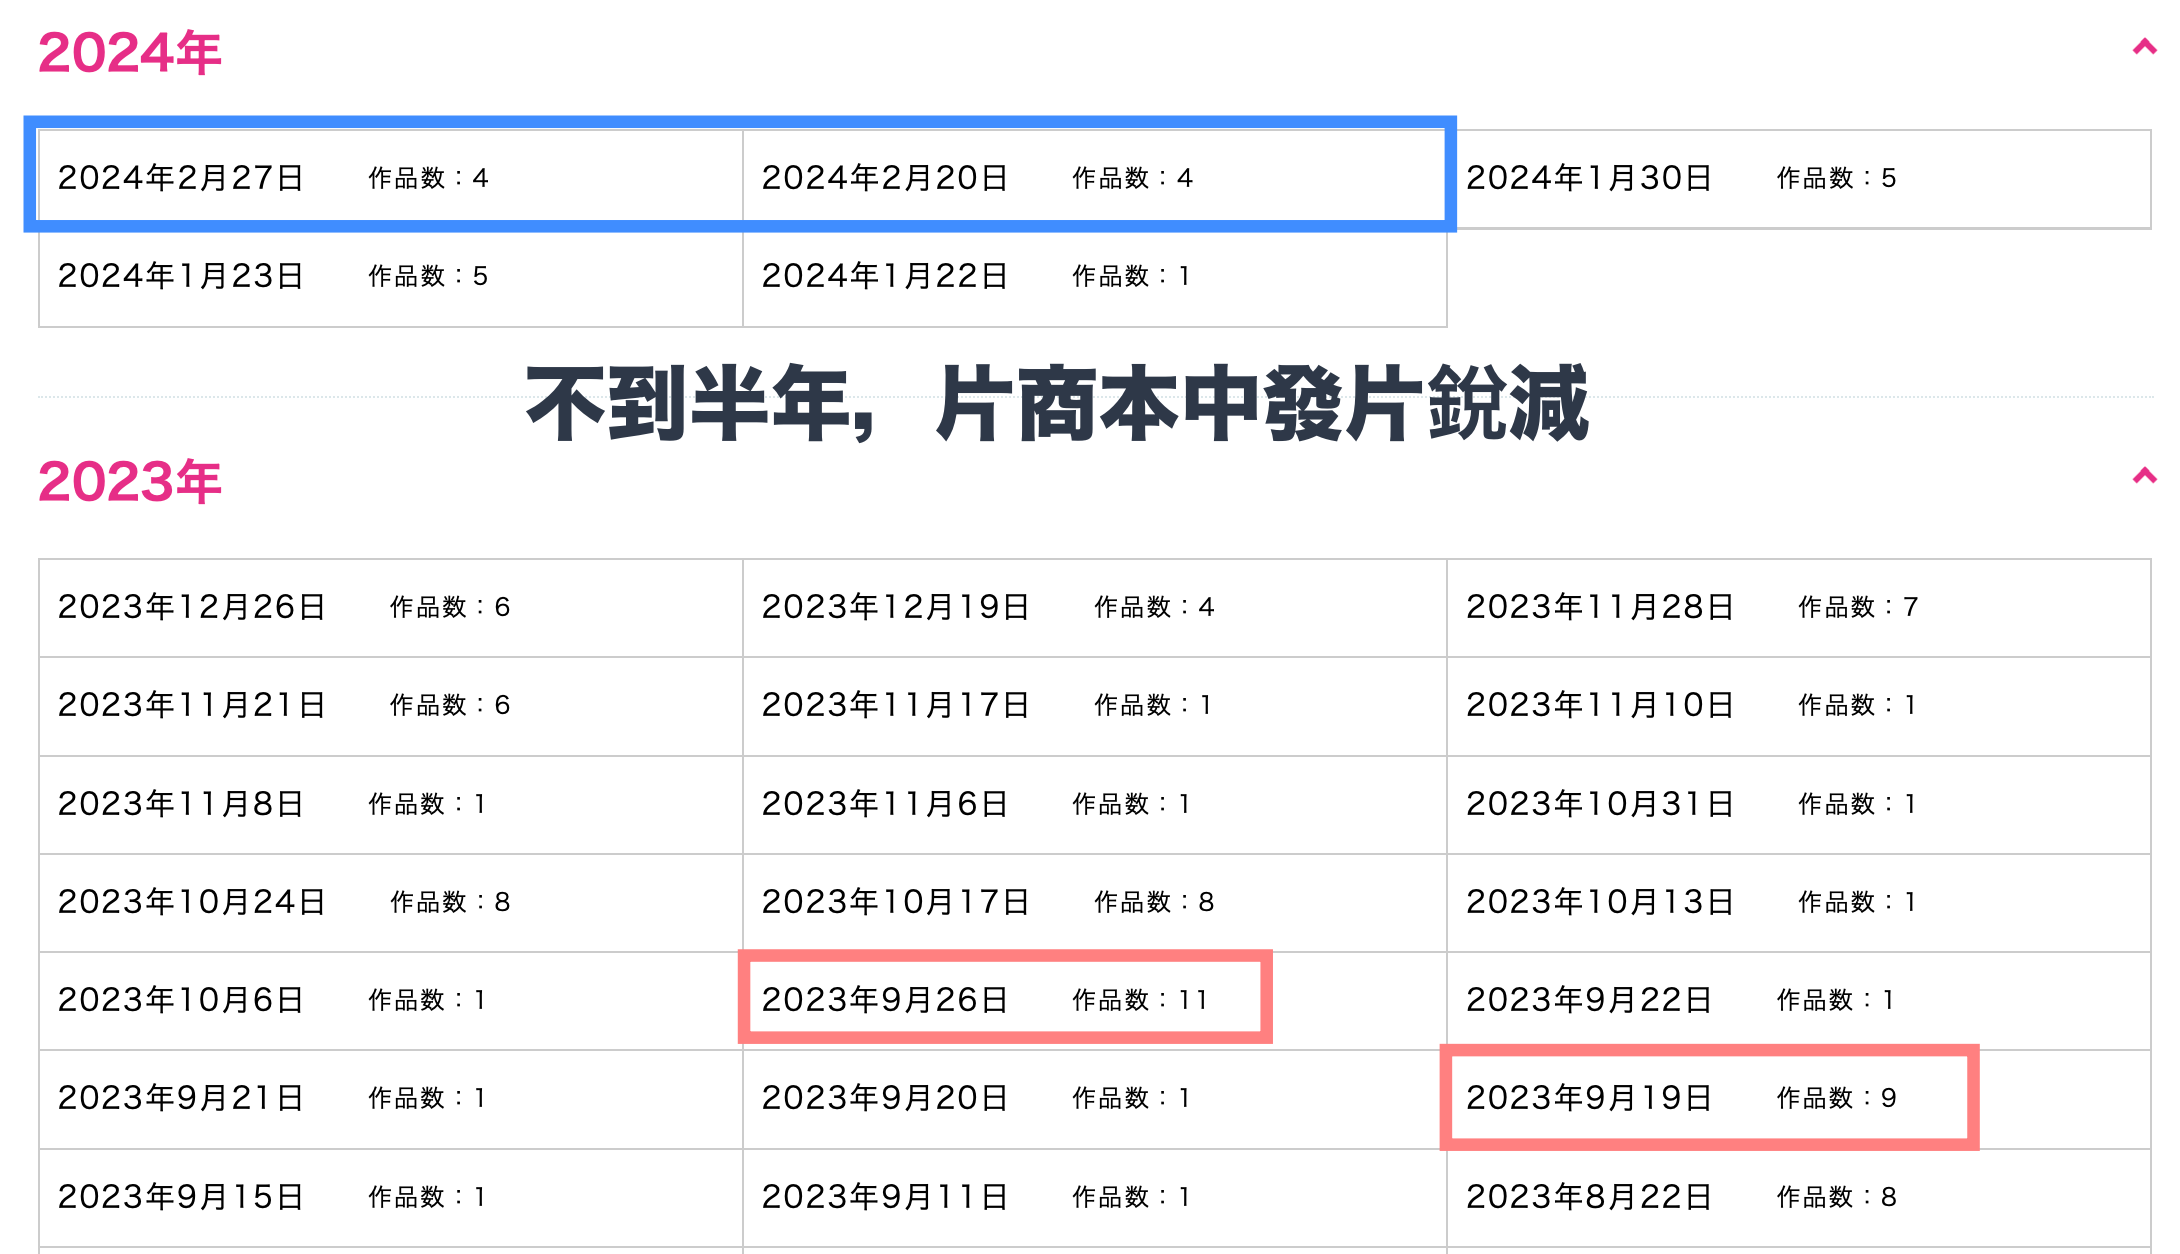Viewport: 2180px width, 1254px height.
Task: Open highlighted 2023年9月19日 entry with 9 works
Action: 1589,1098
